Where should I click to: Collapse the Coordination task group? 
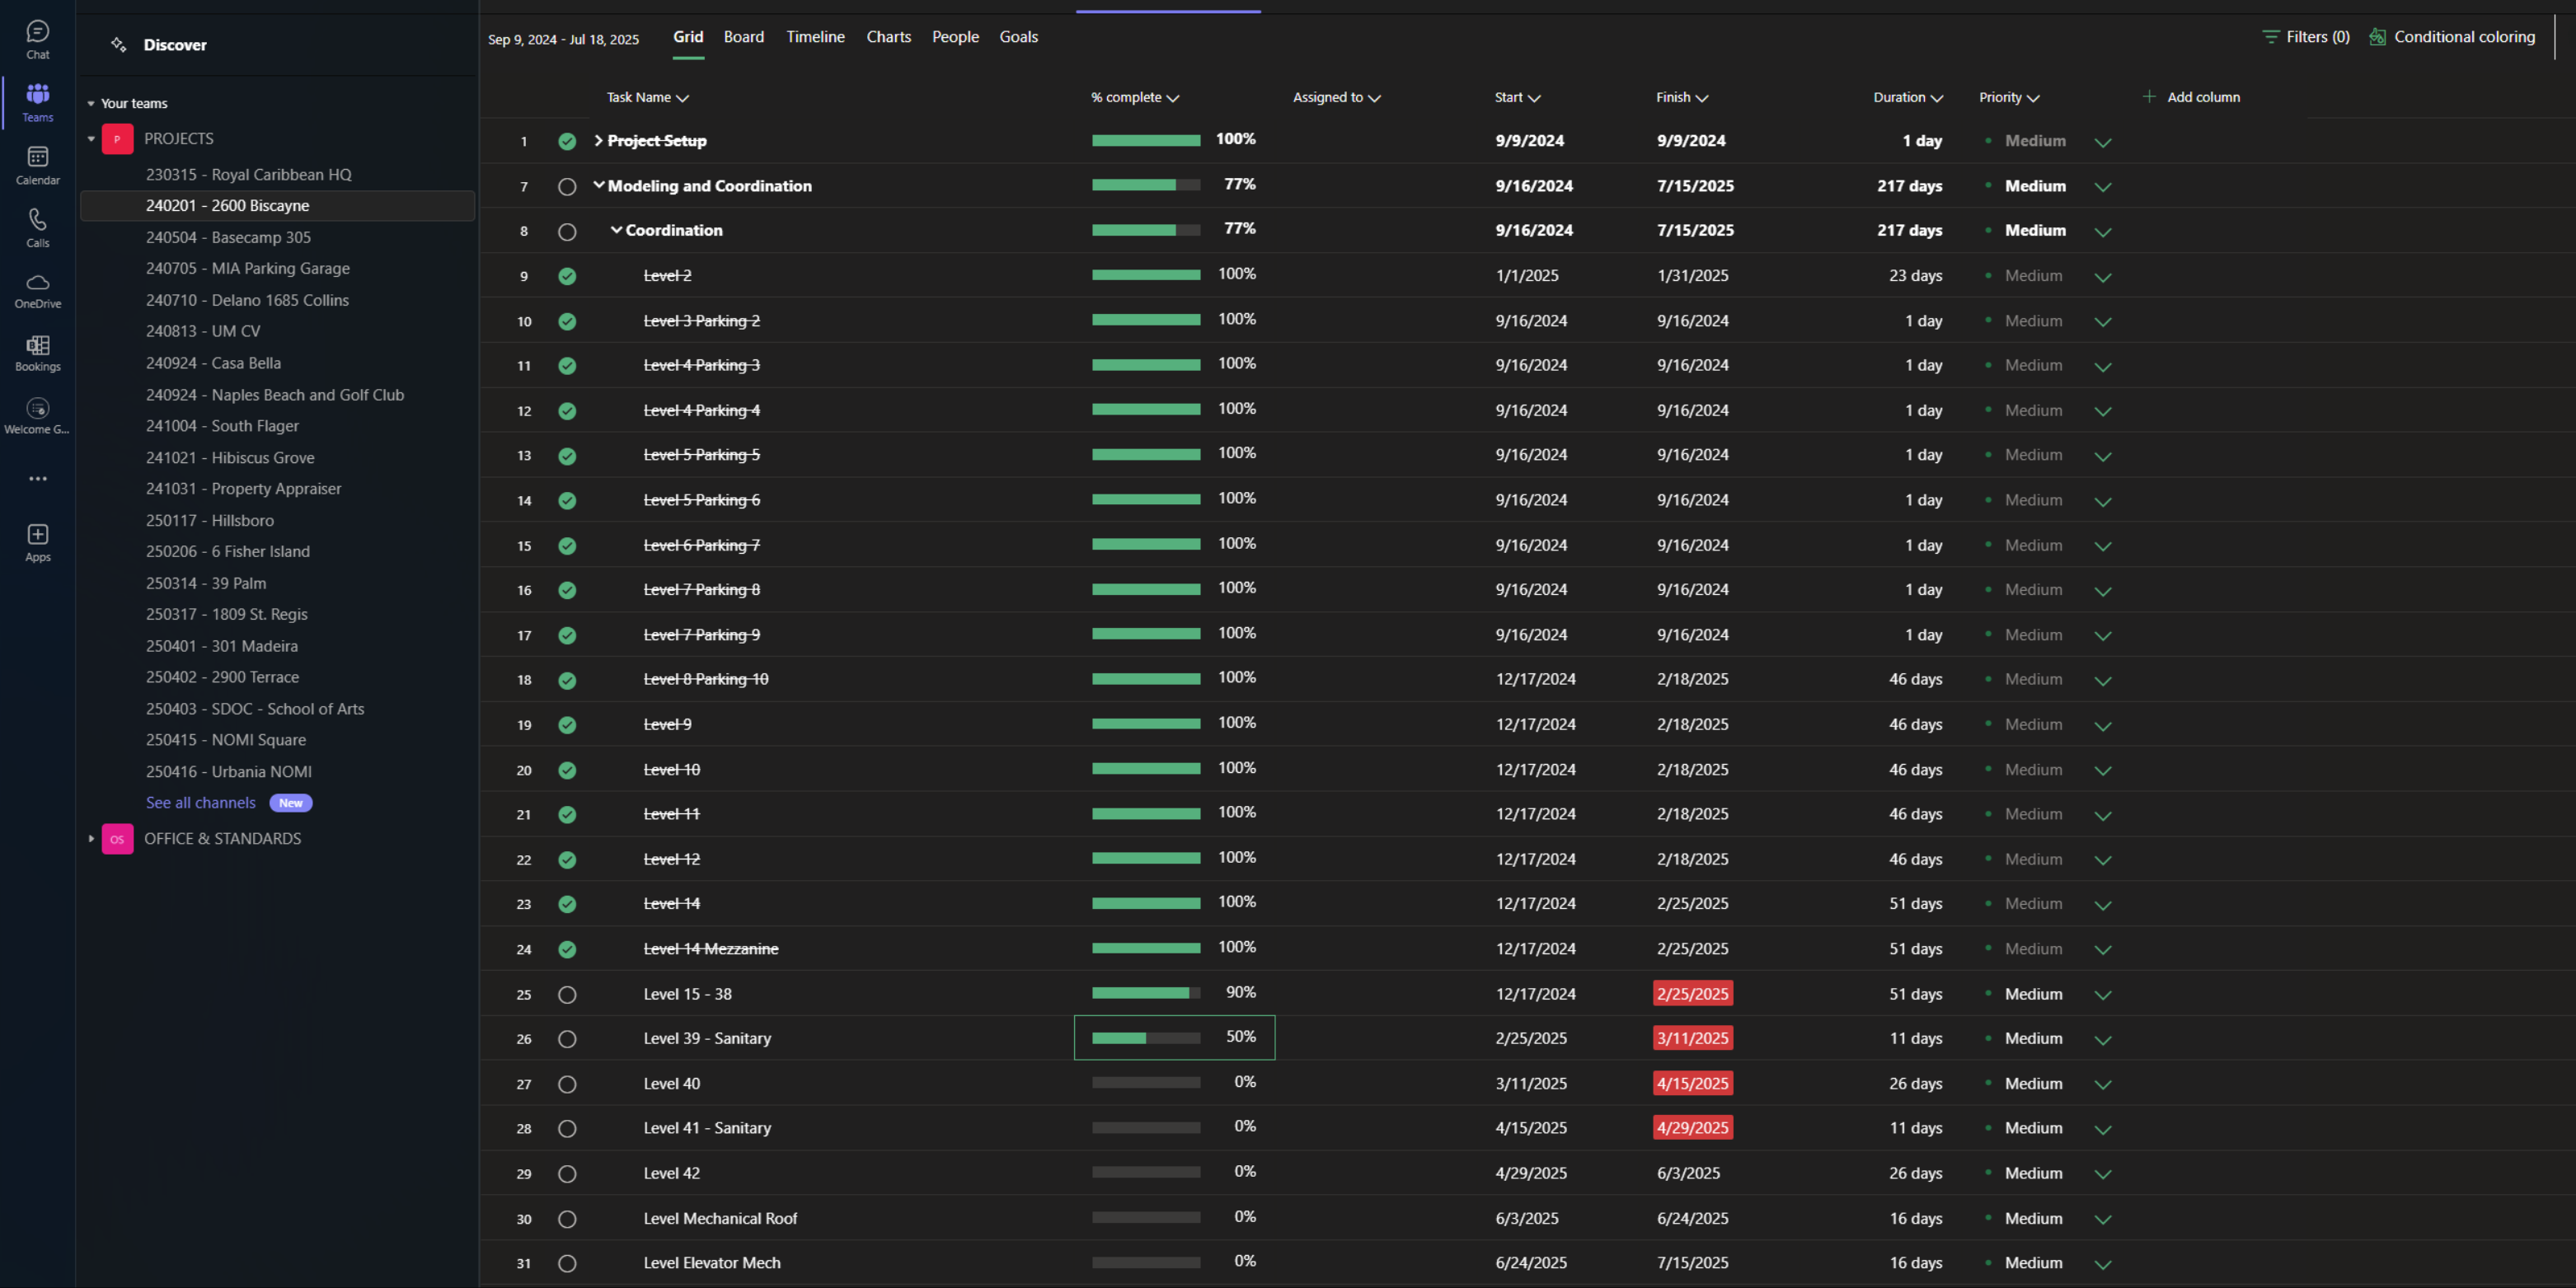616,230
